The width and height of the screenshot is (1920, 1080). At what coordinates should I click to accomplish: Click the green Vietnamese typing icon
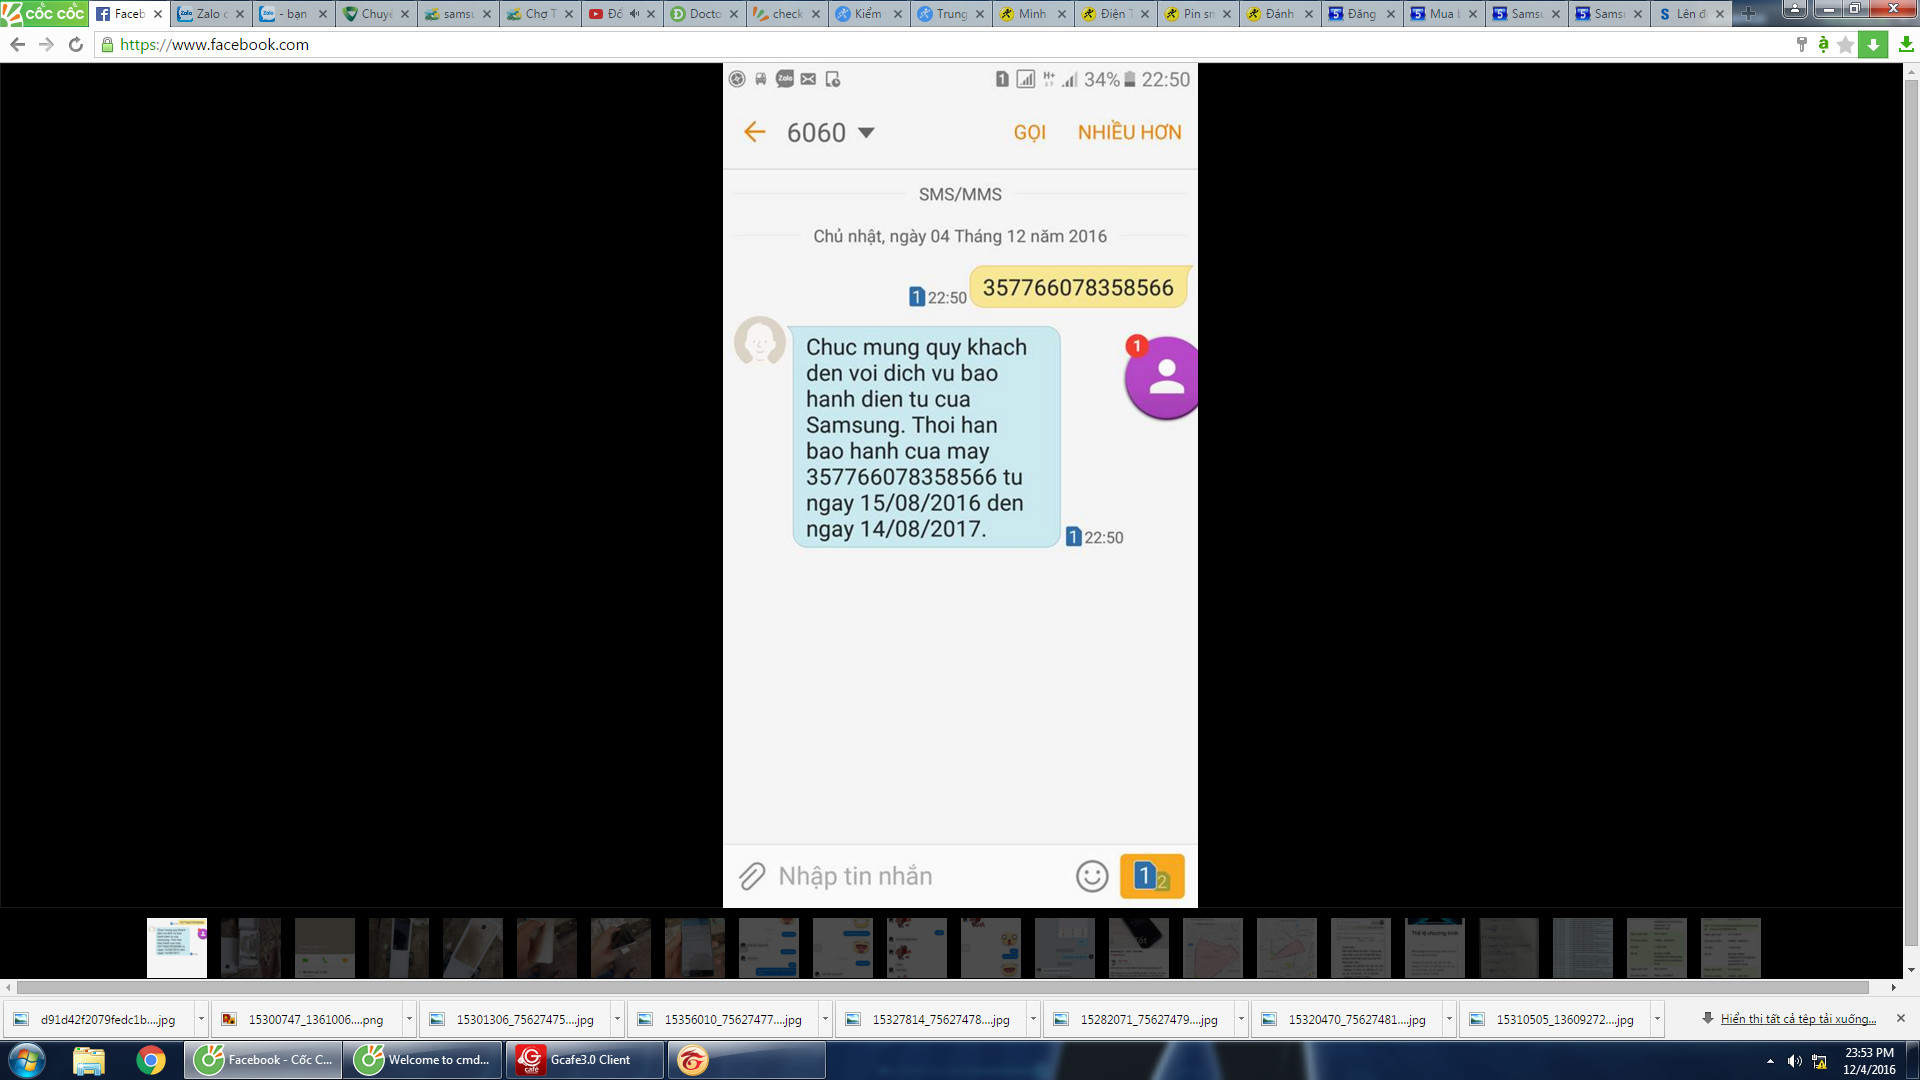pyautogui.click(x=1823, y=45)
